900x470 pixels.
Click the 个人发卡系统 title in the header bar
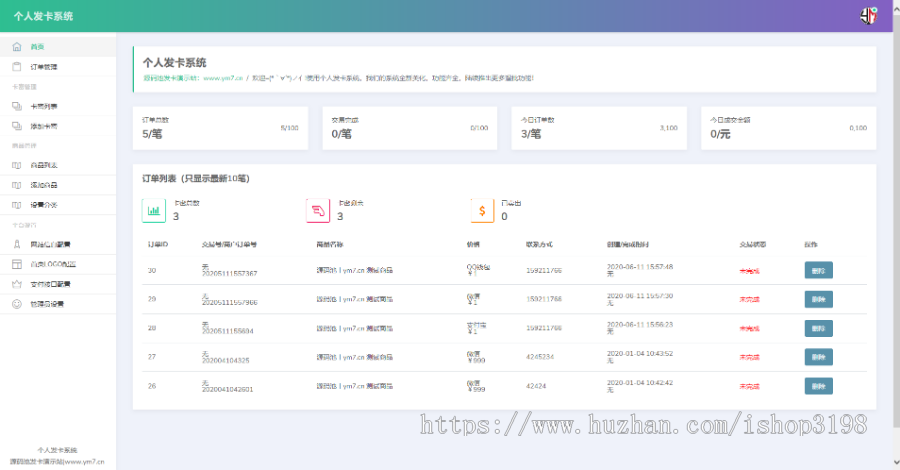click(x=44, y=16)
